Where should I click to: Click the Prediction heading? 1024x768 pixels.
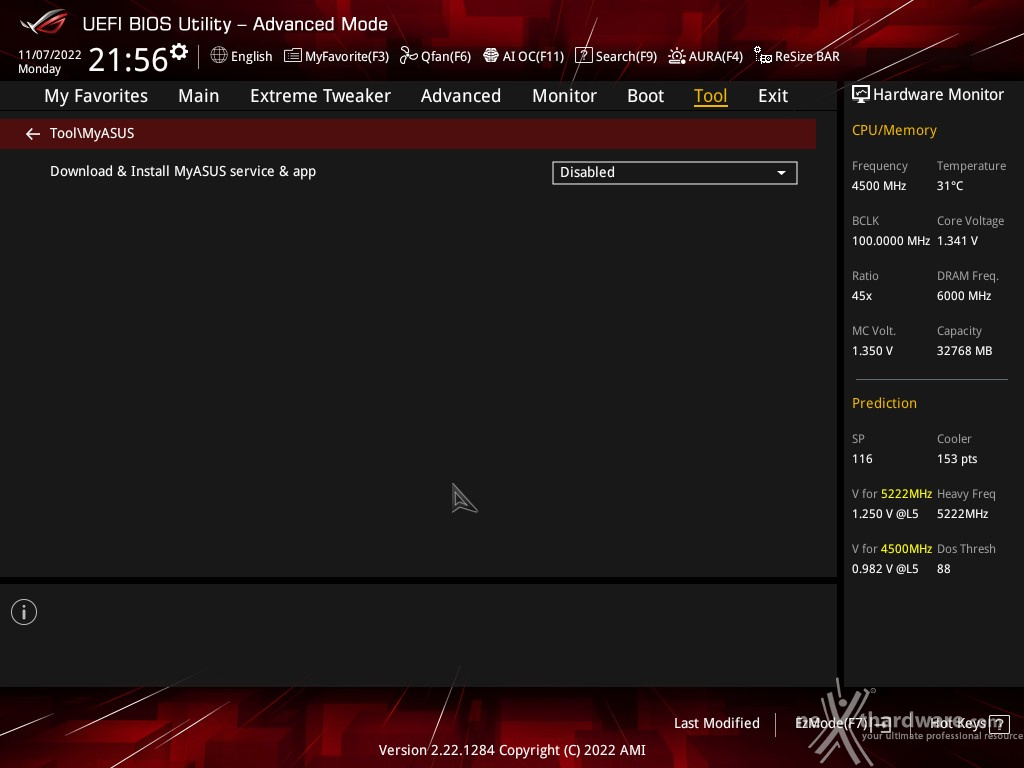[x=884, y=403]
